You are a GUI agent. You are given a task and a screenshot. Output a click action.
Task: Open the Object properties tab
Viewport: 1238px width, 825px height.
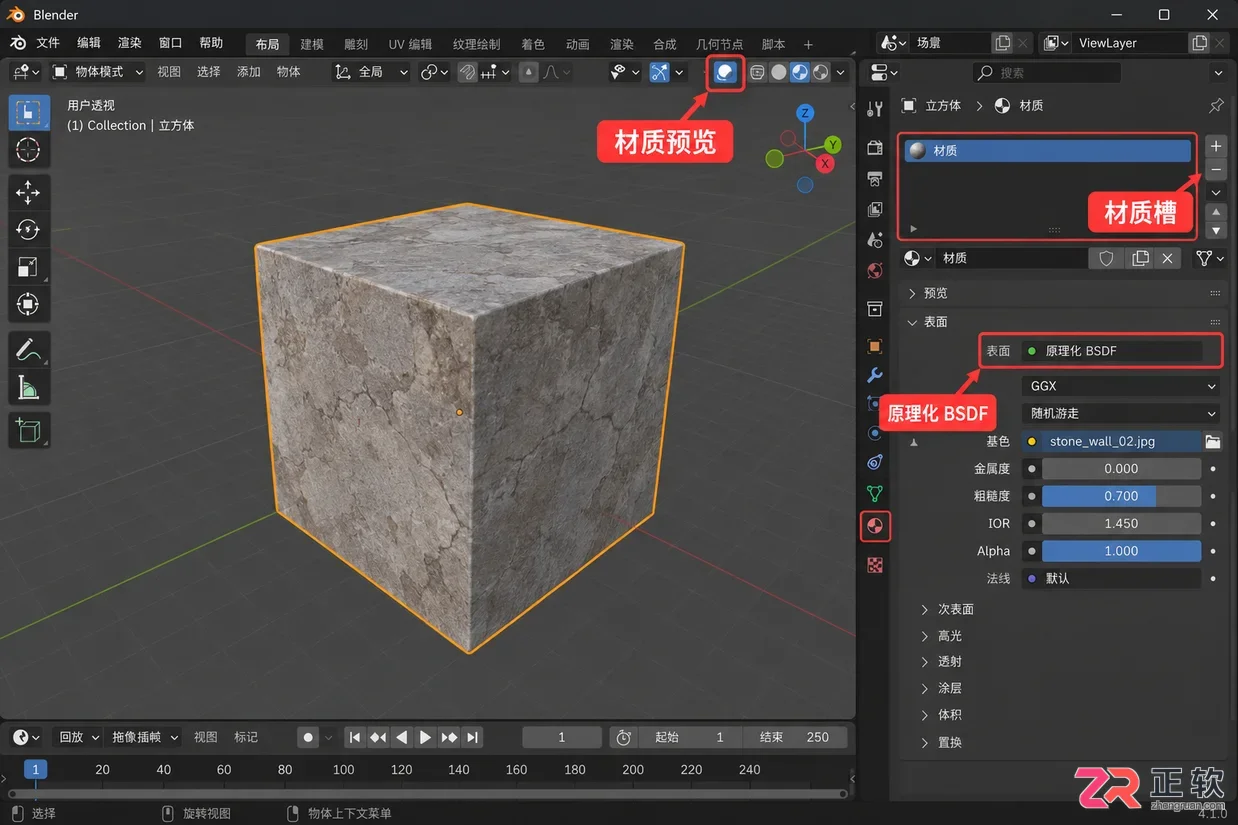pos(875,346)
